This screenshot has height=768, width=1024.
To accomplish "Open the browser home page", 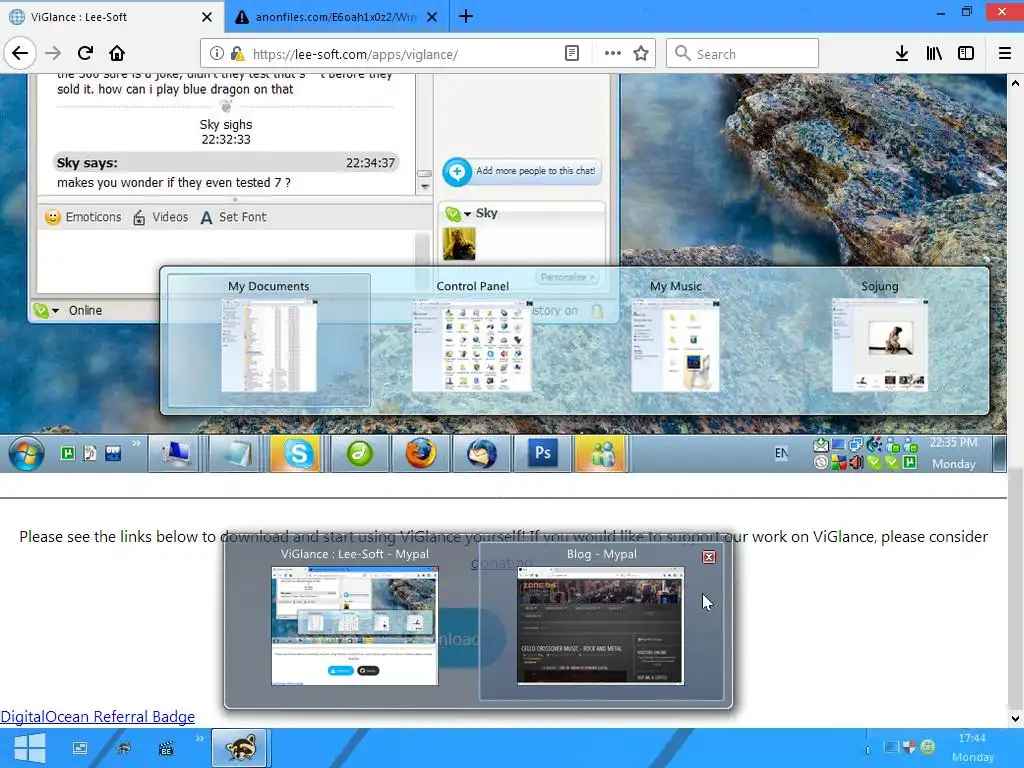I will [117, 53].
